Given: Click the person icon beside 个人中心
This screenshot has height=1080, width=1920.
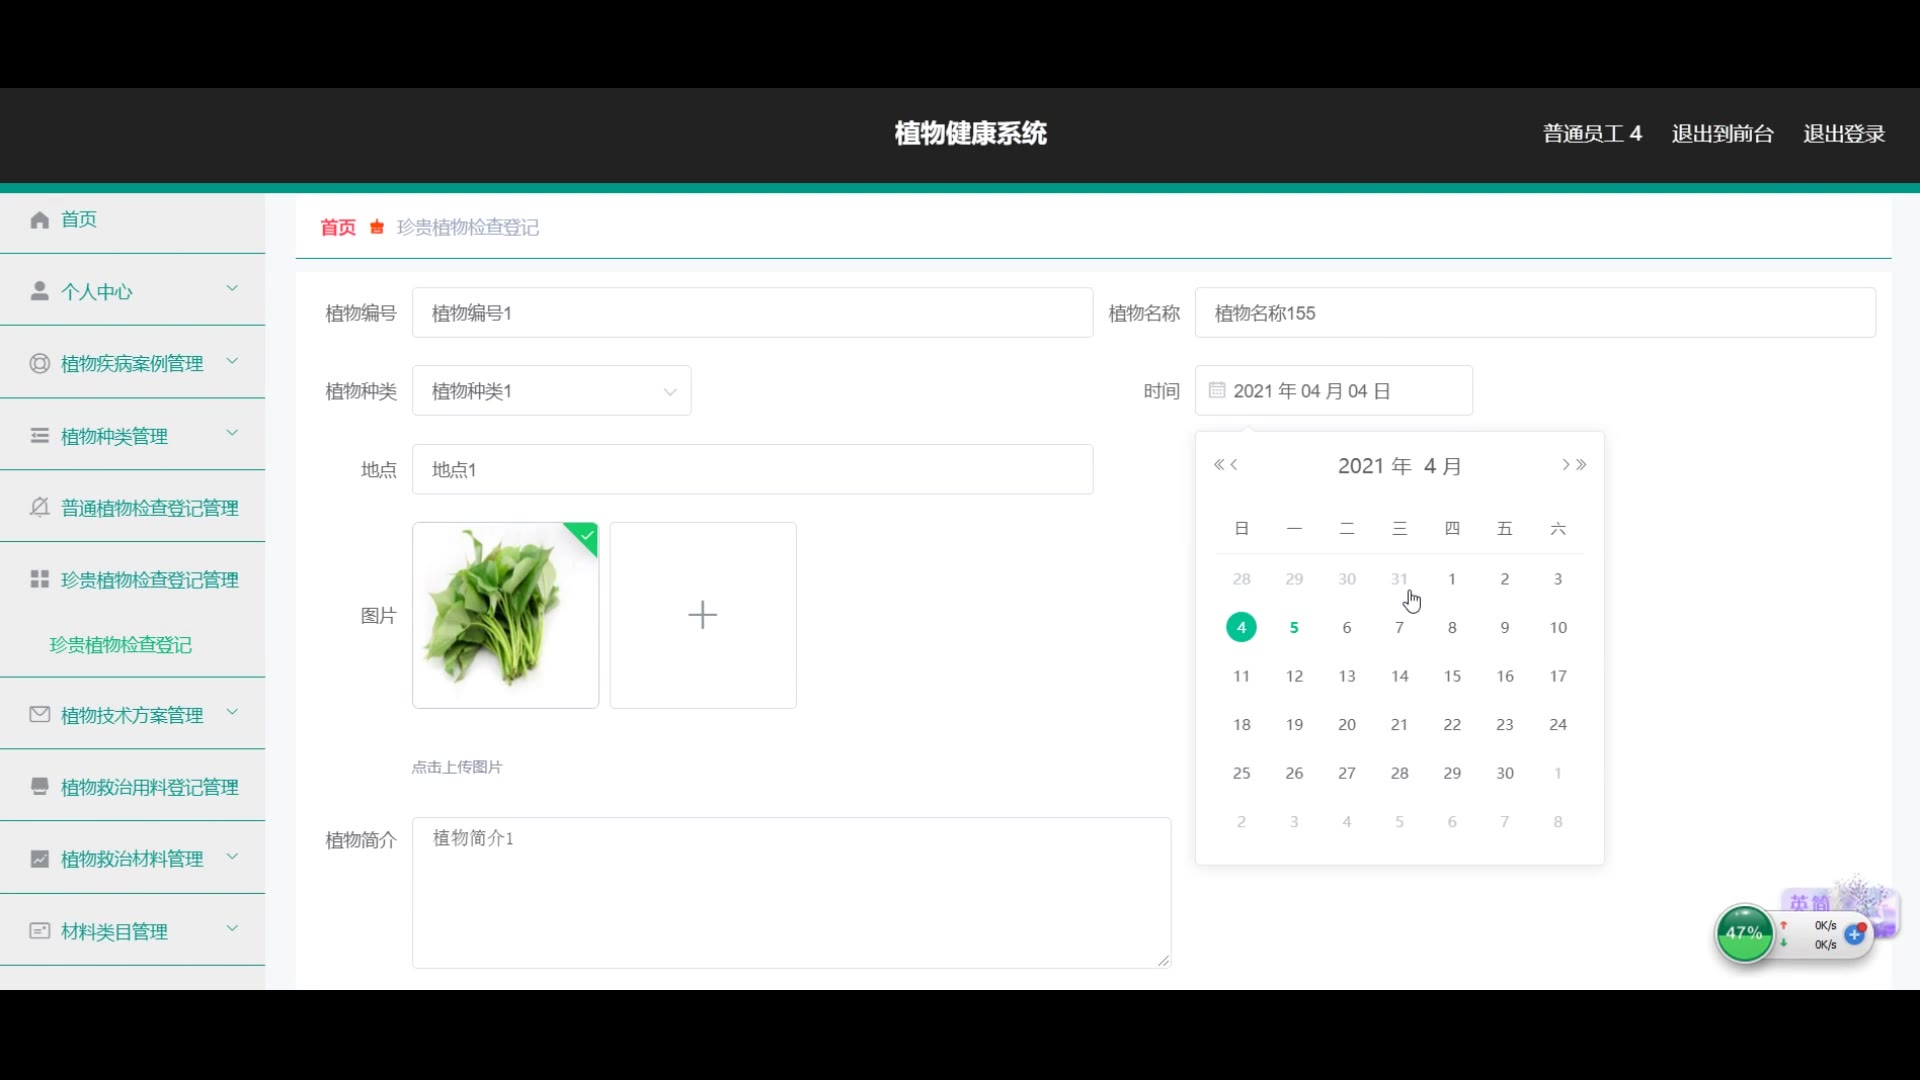Looking at the screenshot, I should click(x=40, y=291).
